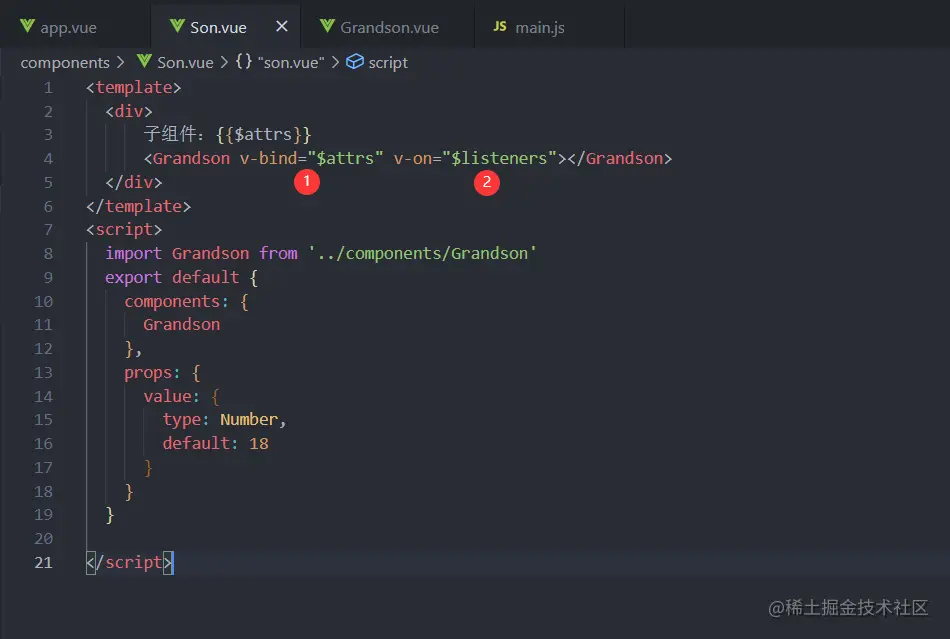This screenshot has height=639, width=950.
Task: Click the closing </div> tag on line 5
Action: (x=133, y=182)
